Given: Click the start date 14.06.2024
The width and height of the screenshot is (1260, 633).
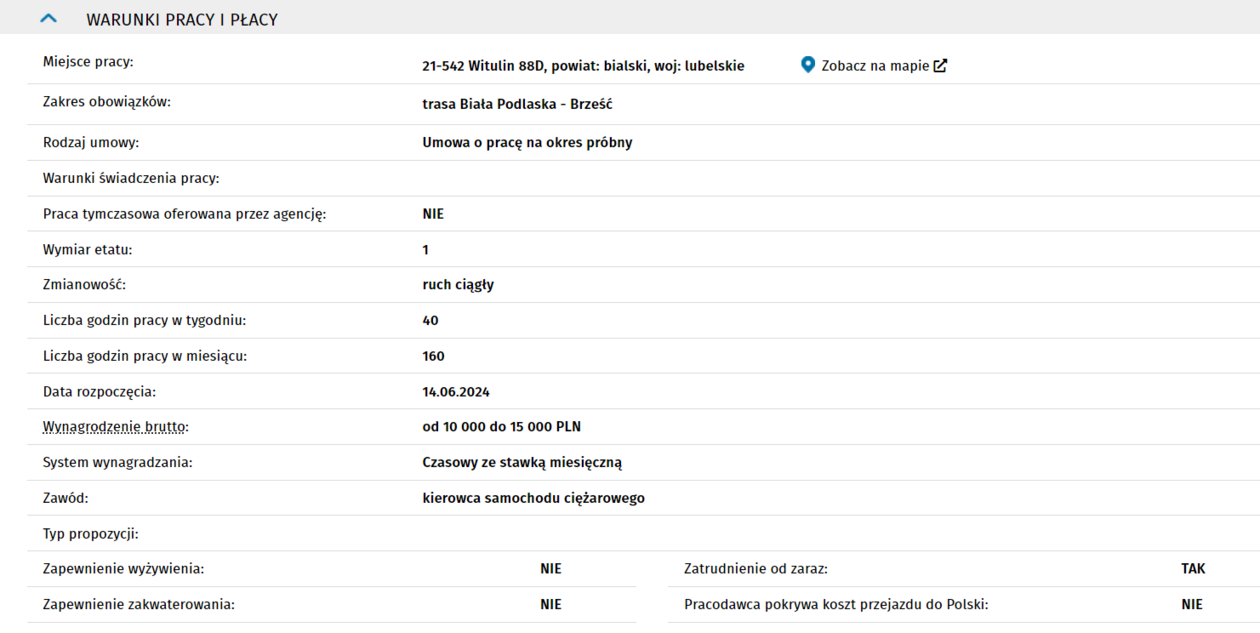Looking at the screenshot, I should click(x=456, y=392).
